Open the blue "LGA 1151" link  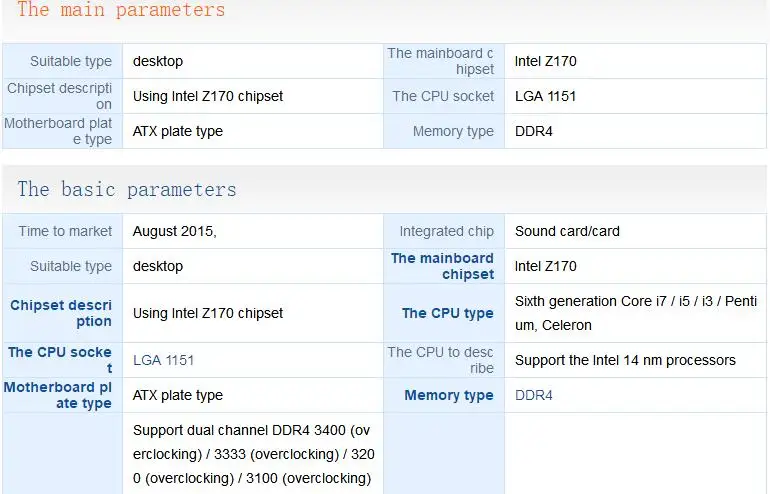tap(163, 360)
